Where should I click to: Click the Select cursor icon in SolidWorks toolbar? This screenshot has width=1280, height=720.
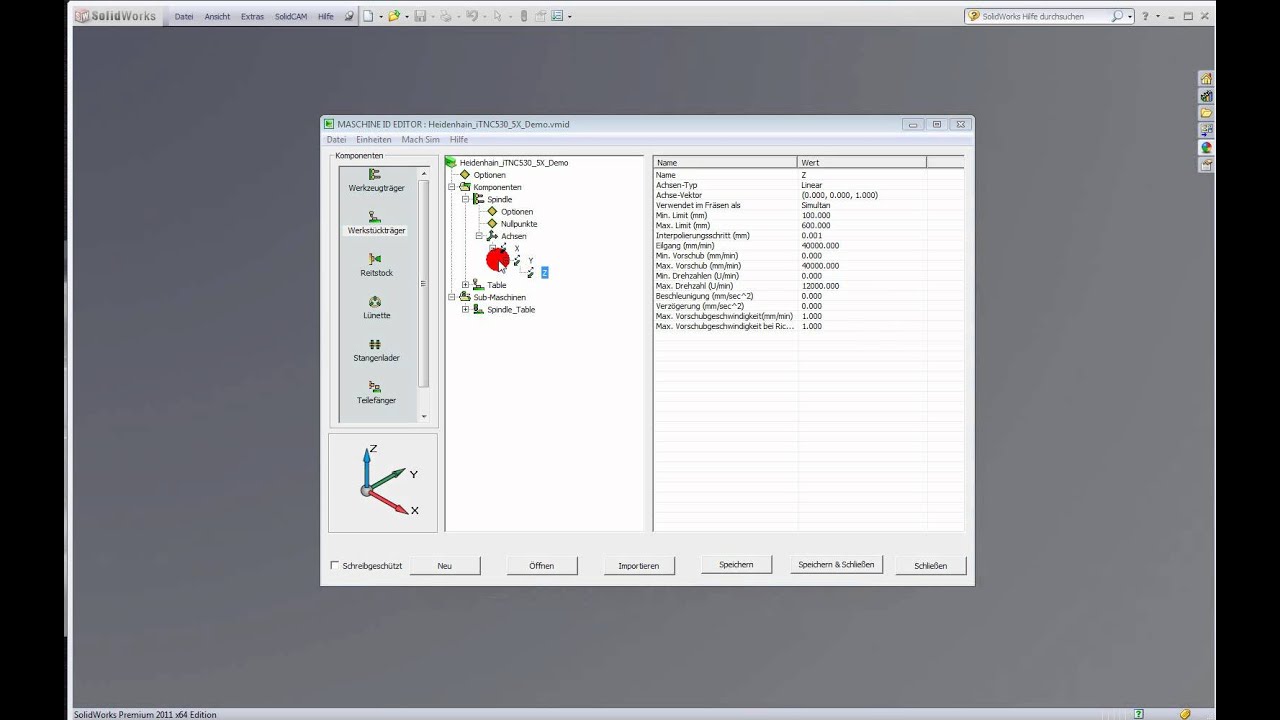pyautogui.click(x=498, y=16)
